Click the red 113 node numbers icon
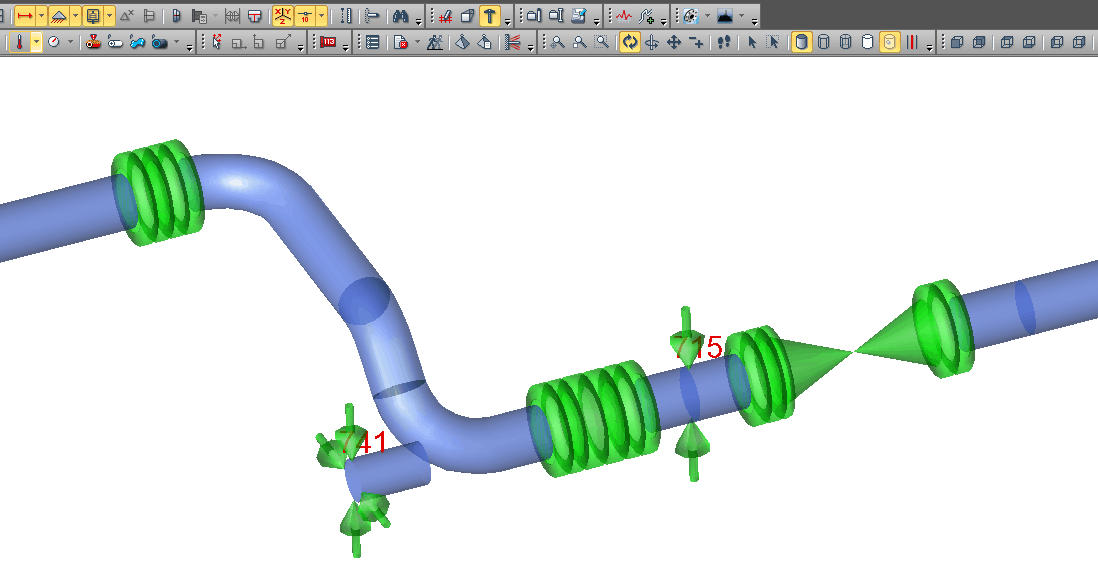The image size is (1098, 566). tap(328, 42)
